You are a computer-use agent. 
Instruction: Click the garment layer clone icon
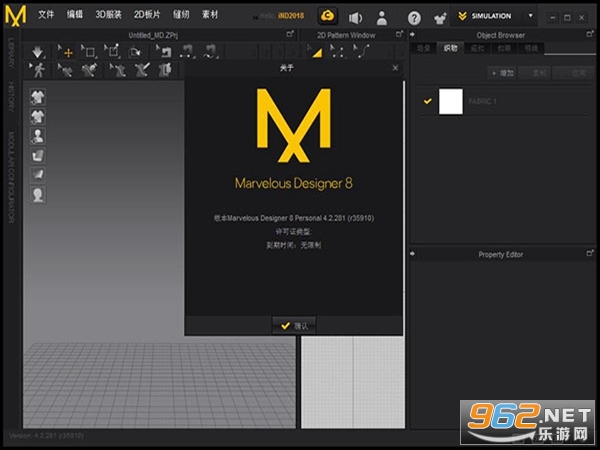click(x=165, y=70)
